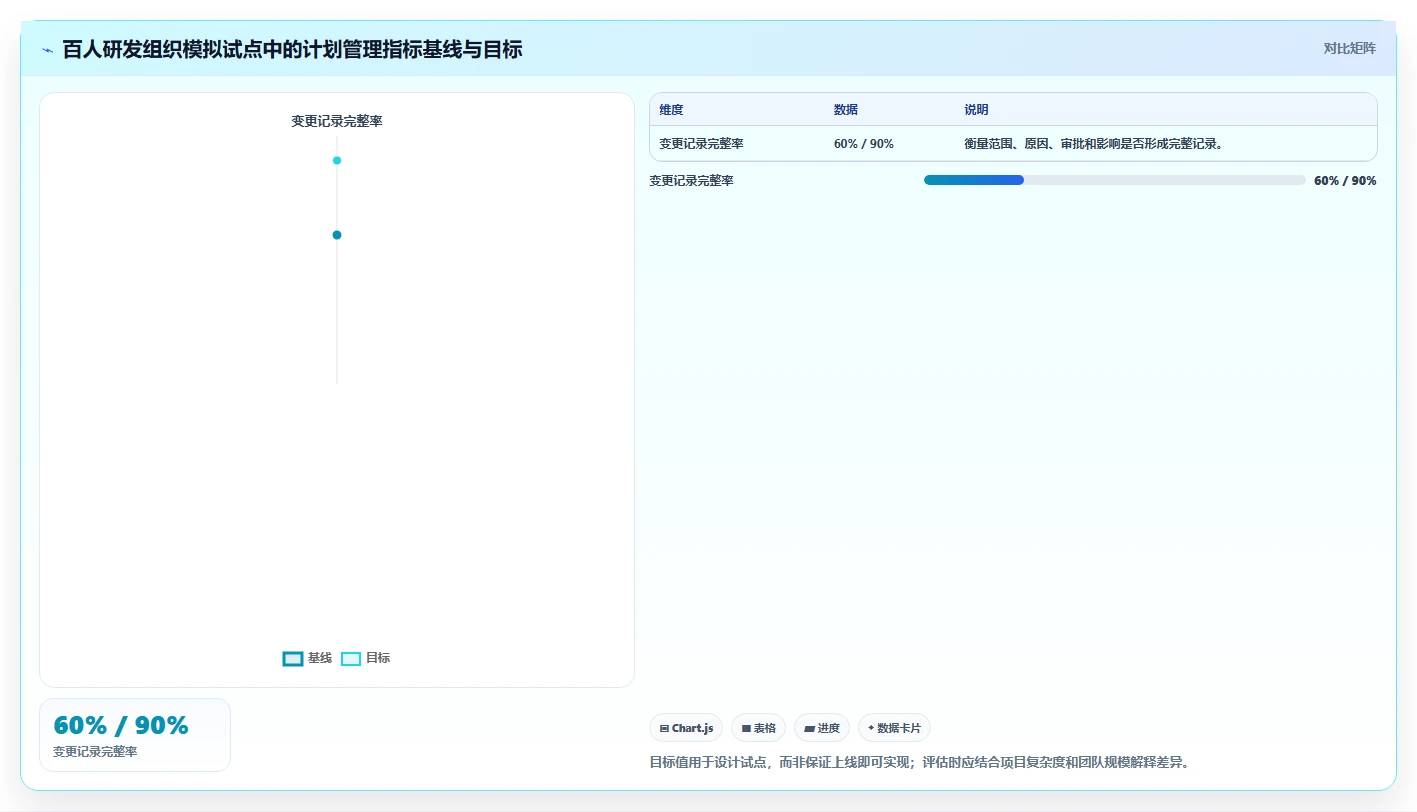
Task: Click the footer note about 目标值用于设计试点
Action: click(x=920, y=763)
